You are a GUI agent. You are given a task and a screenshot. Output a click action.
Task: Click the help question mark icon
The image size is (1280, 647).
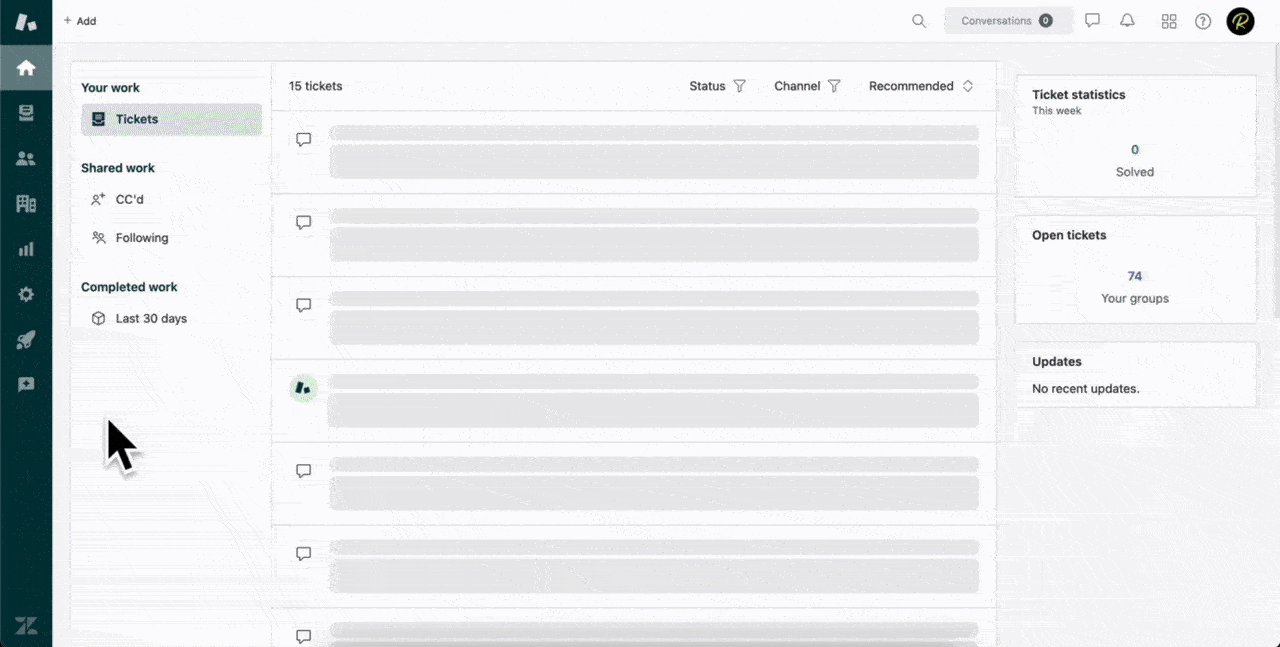tap(1203, 21)
